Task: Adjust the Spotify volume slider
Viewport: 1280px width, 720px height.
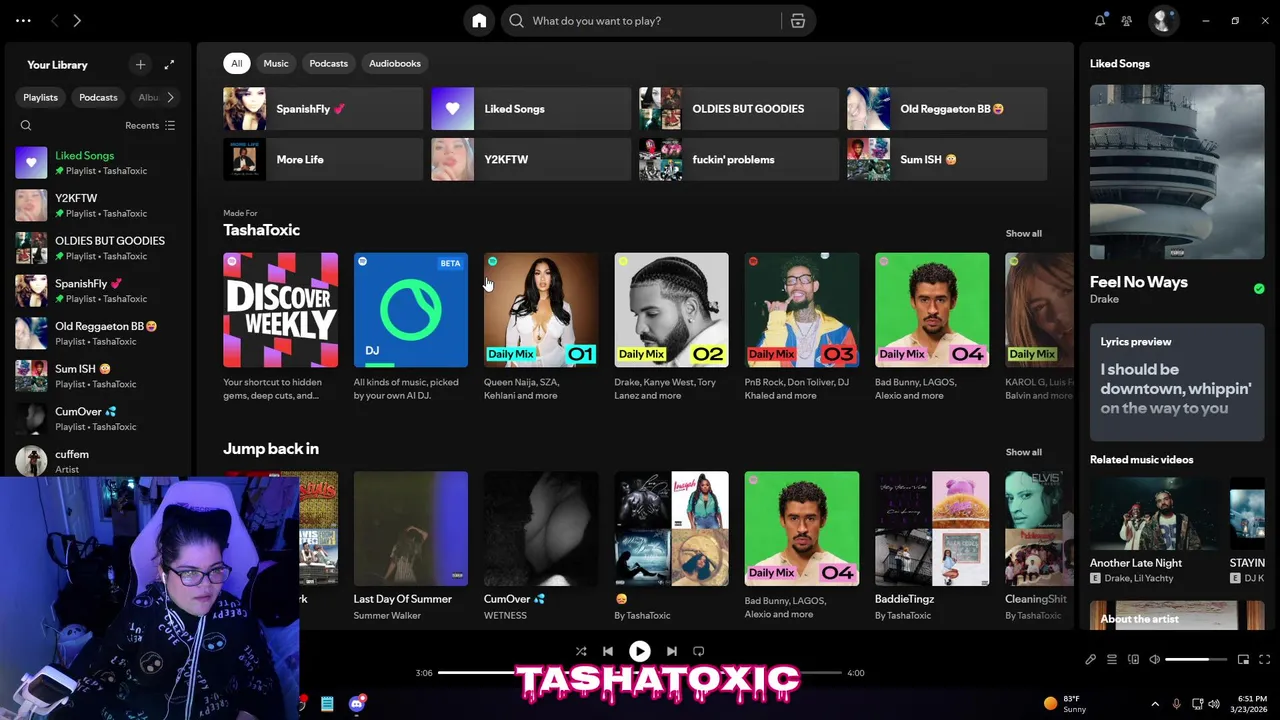Action: tap(1196, 660)
